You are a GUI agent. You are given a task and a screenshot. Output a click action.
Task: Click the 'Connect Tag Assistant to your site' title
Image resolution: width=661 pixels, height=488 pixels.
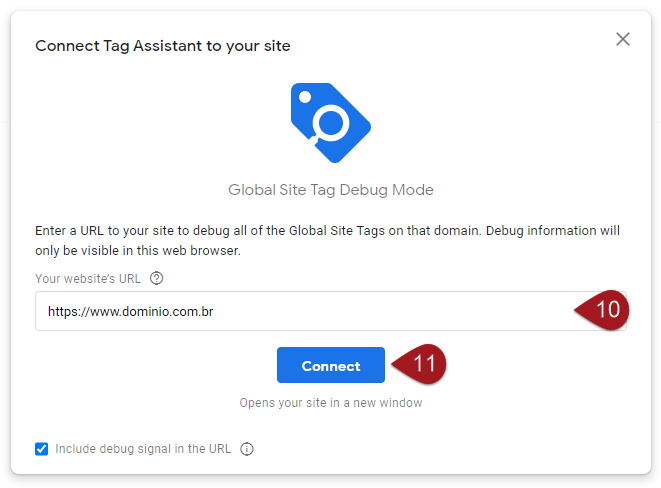163,46
